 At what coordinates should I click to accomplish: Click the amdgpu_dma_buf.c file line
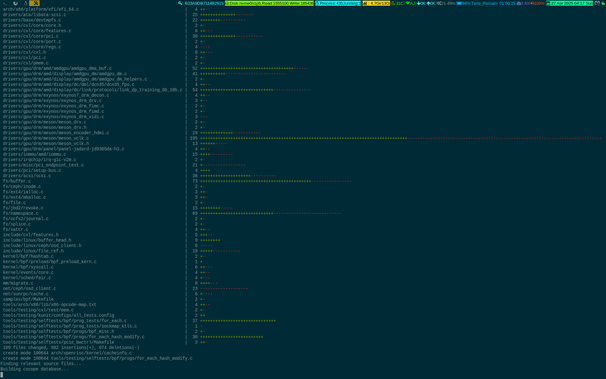coord(57,68)
